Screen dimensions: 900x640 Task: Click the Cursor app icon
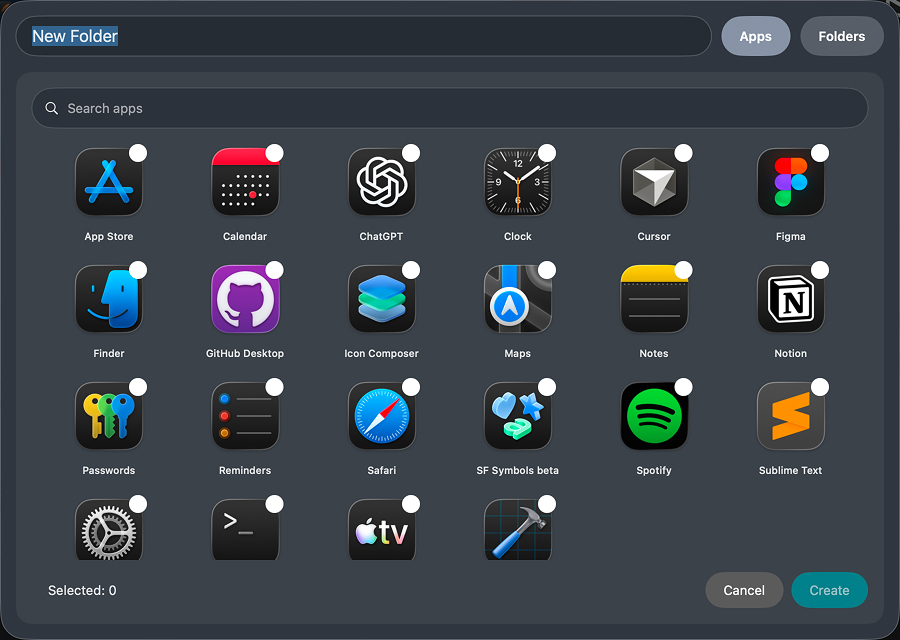pos(654,182)
